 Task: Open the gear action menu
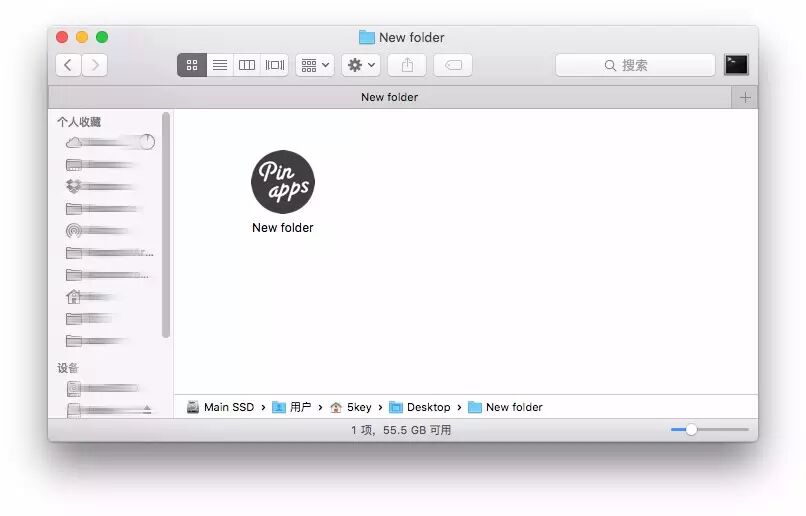361,65
